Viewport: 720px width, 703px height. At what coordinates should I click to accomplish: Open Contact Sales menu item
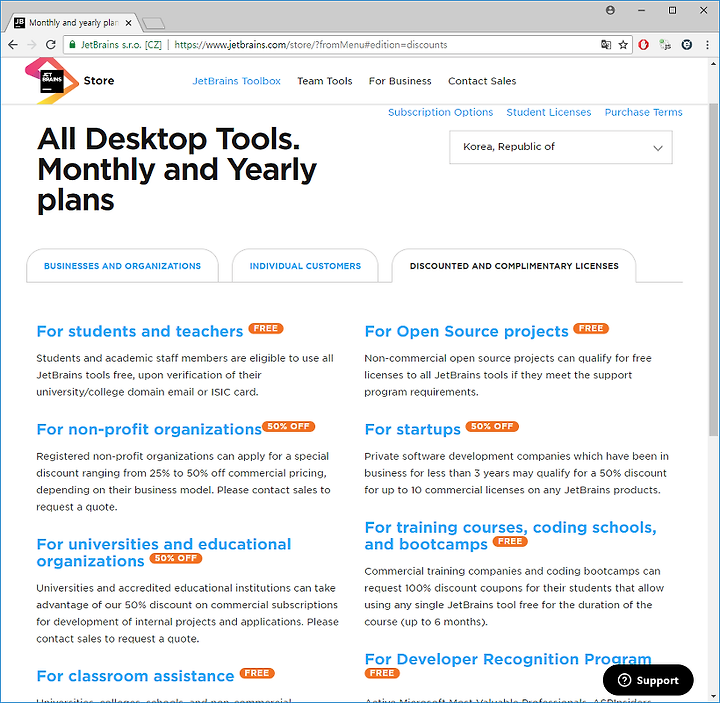point(482,81)
